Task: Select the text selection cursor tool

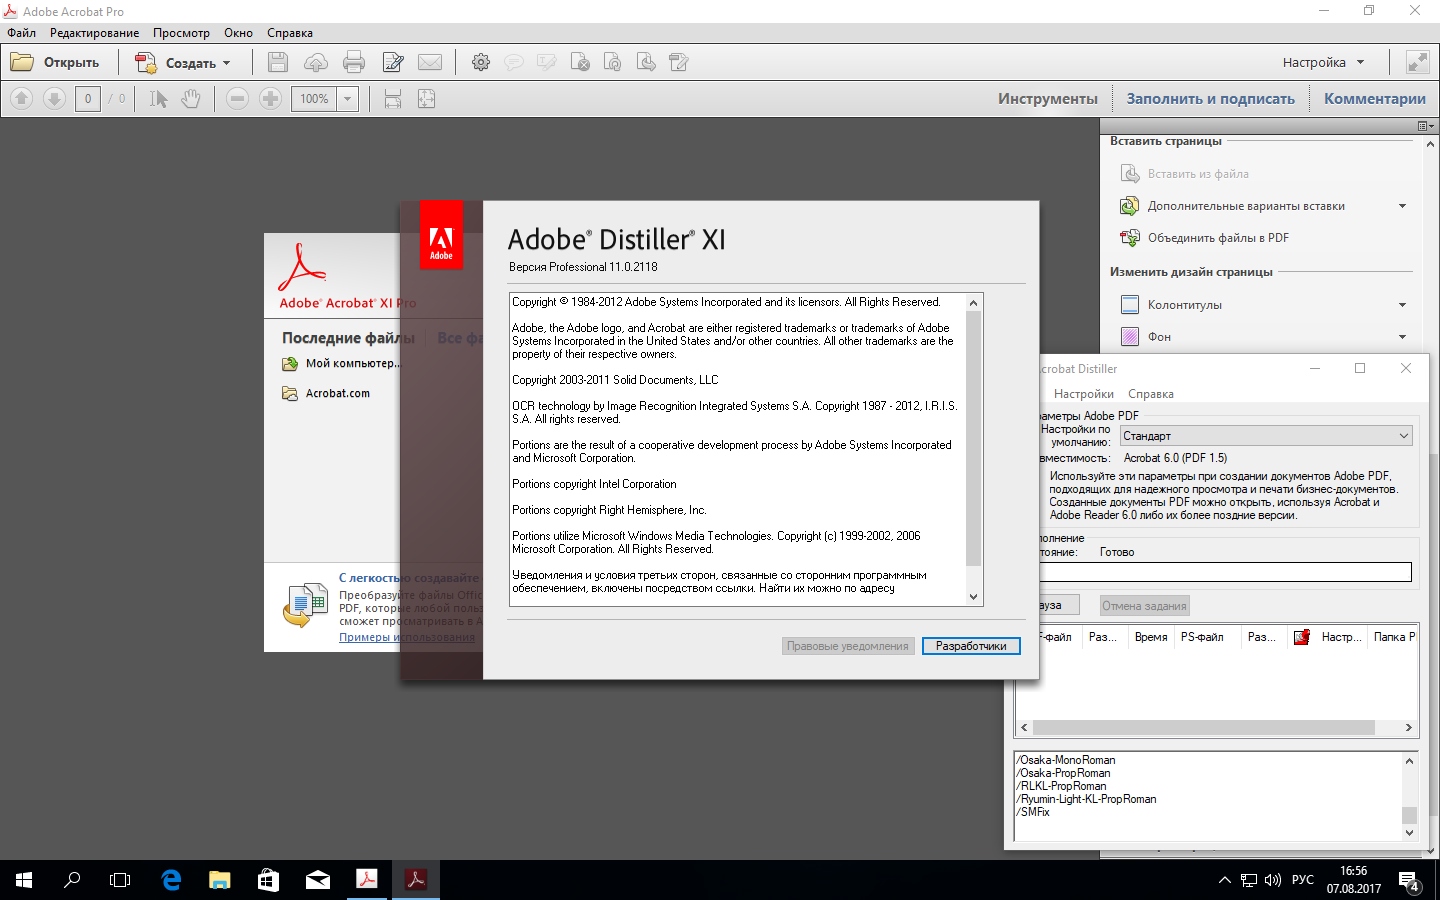Action: [158, 98]
